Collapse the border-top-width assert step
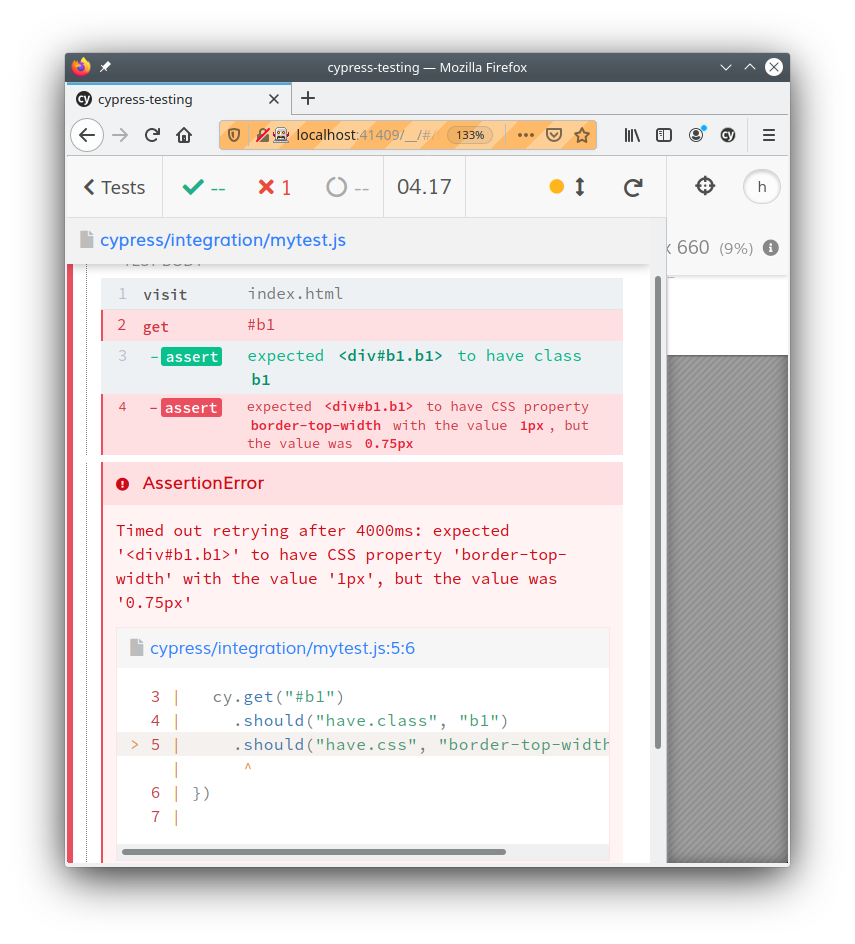Screen dimensions: 855x944 click(151, 407)
